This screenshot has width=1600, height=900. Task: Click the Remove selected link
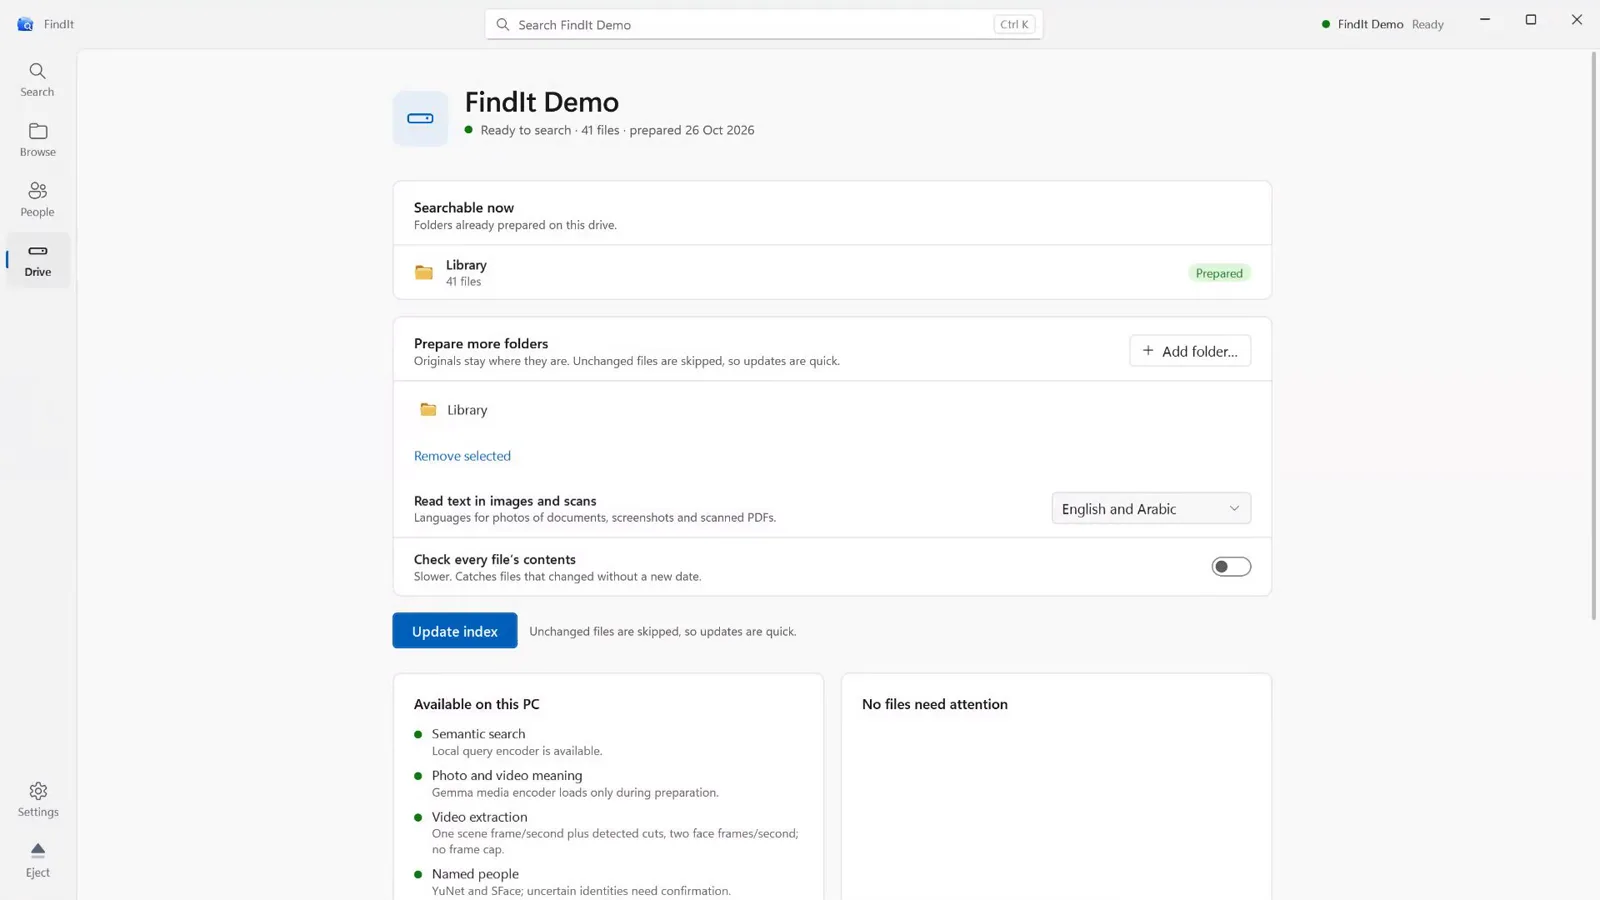tap(462, 455)
